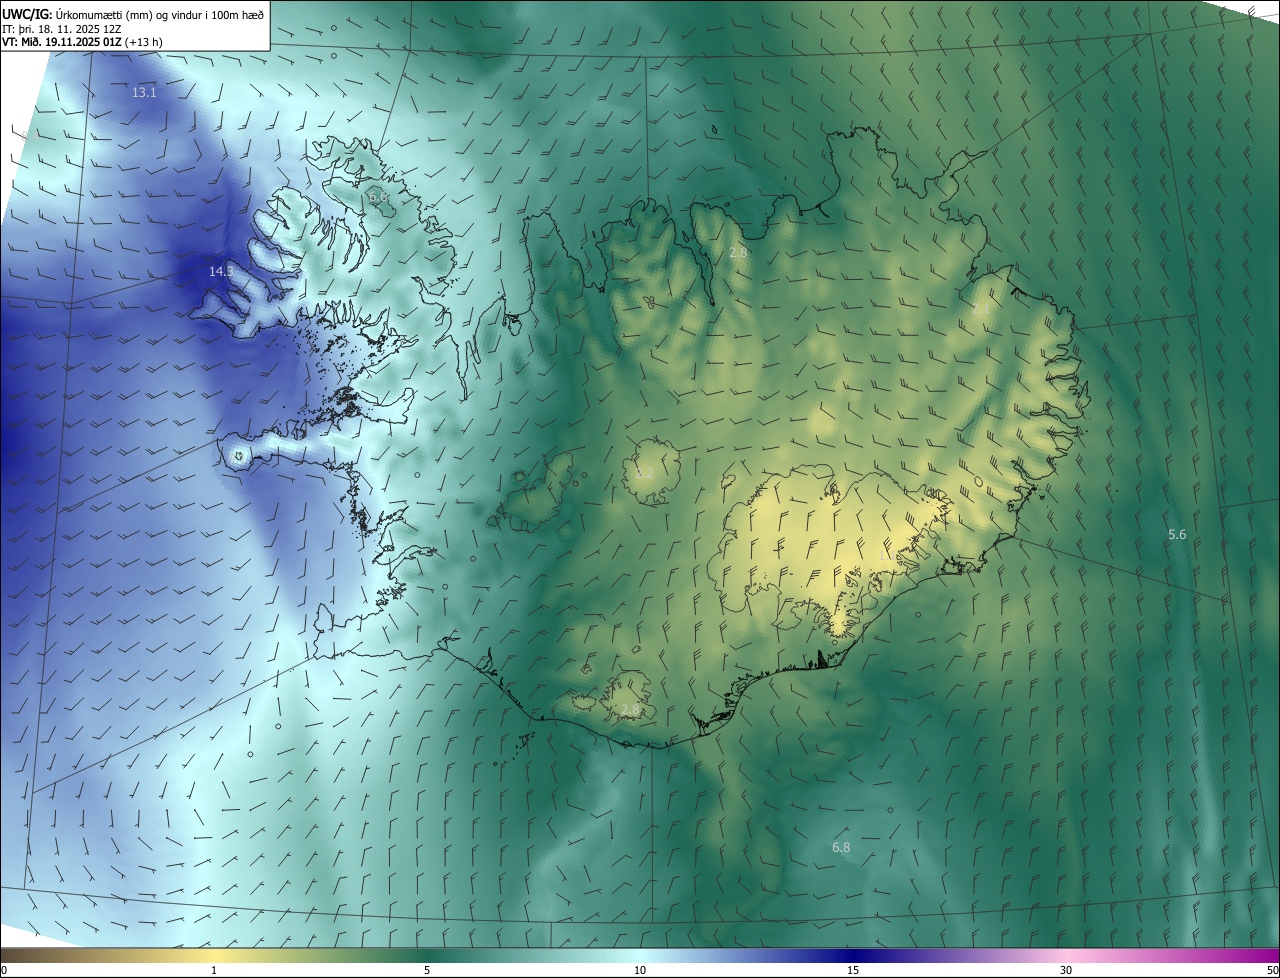
Task: Click the 10 tick on the color scale
Action: 640,970
